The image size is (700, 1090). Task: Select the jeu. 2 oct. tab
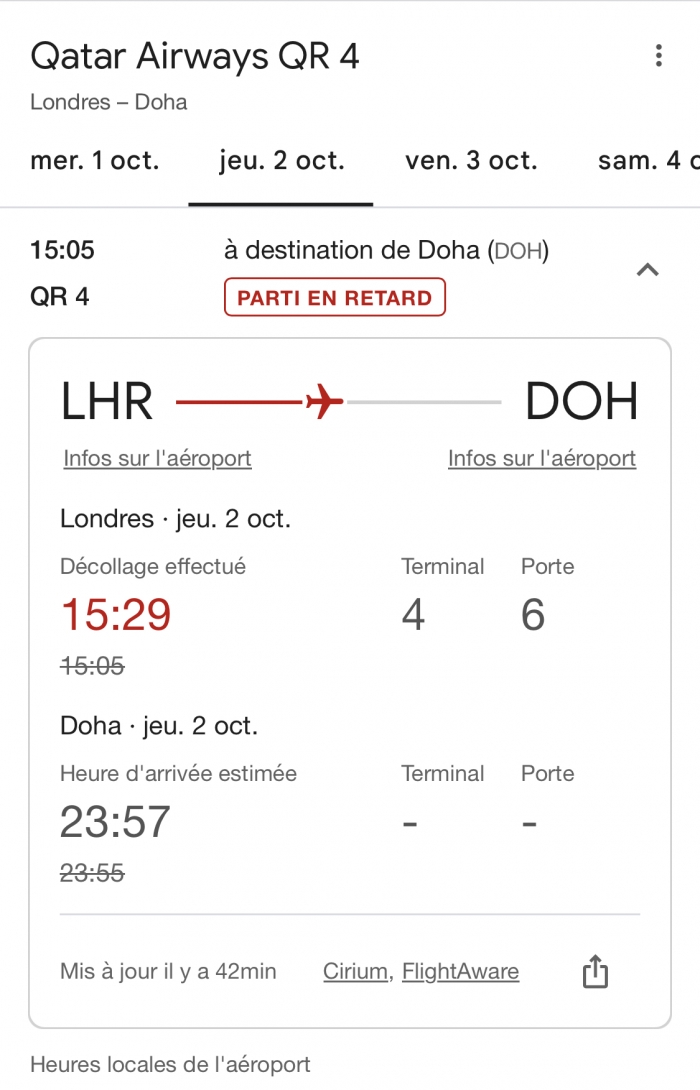click(281, 161)
